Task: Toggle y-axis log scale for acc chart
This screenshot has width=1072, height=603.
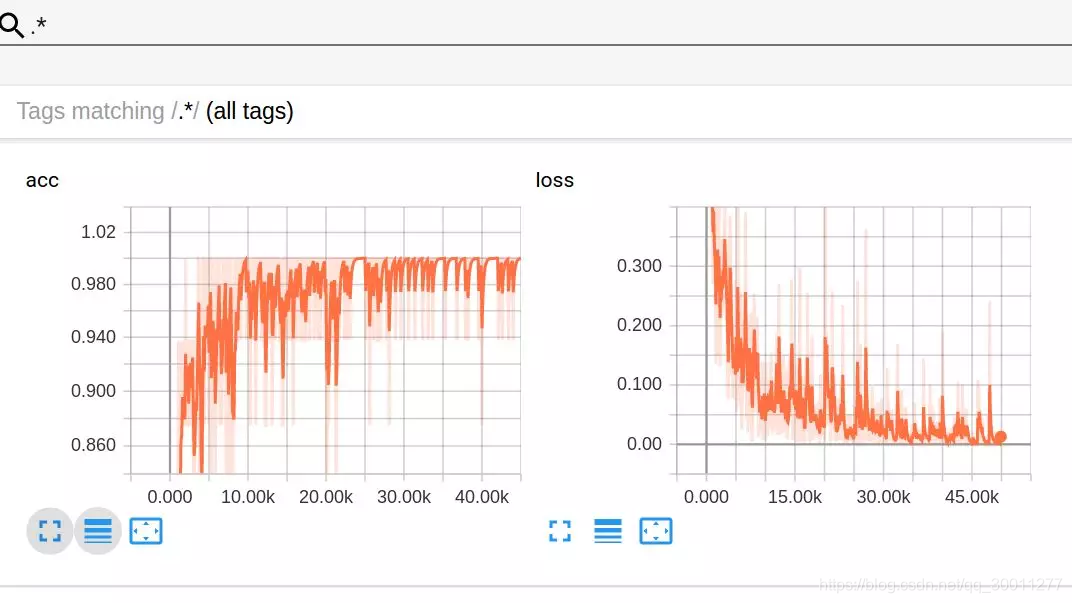Action: coord(98,531)
